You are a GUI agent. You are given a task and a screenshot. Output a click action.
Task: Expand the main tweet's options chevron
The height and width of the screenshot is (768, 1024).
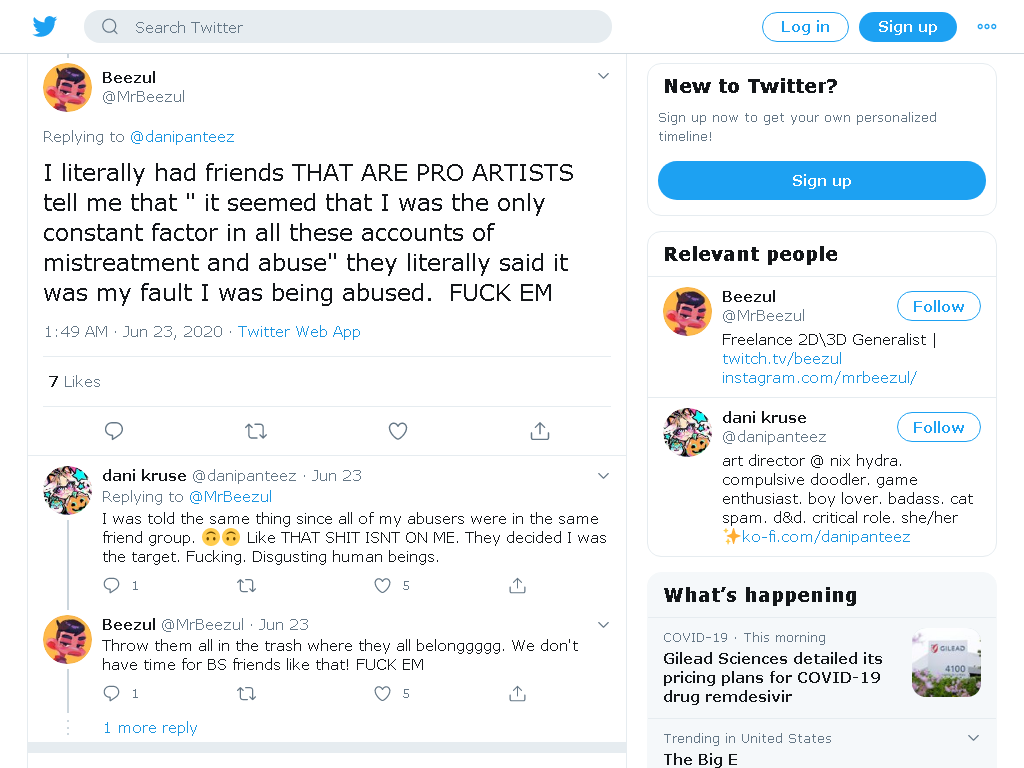pyautogui.click(x=603, y=76)
